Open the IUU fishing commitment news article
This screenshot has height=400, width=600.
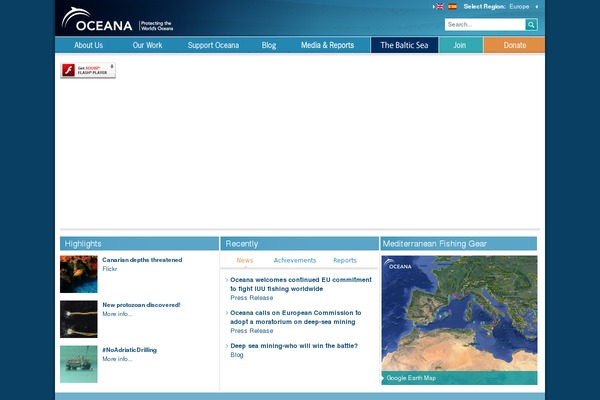(301, 284)
